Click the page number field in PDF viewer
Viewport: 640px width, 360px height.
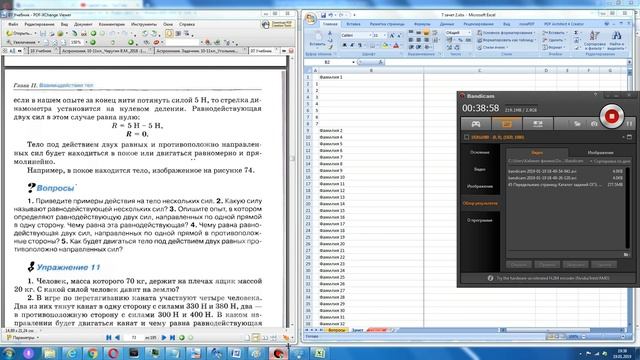pos(134,338)
